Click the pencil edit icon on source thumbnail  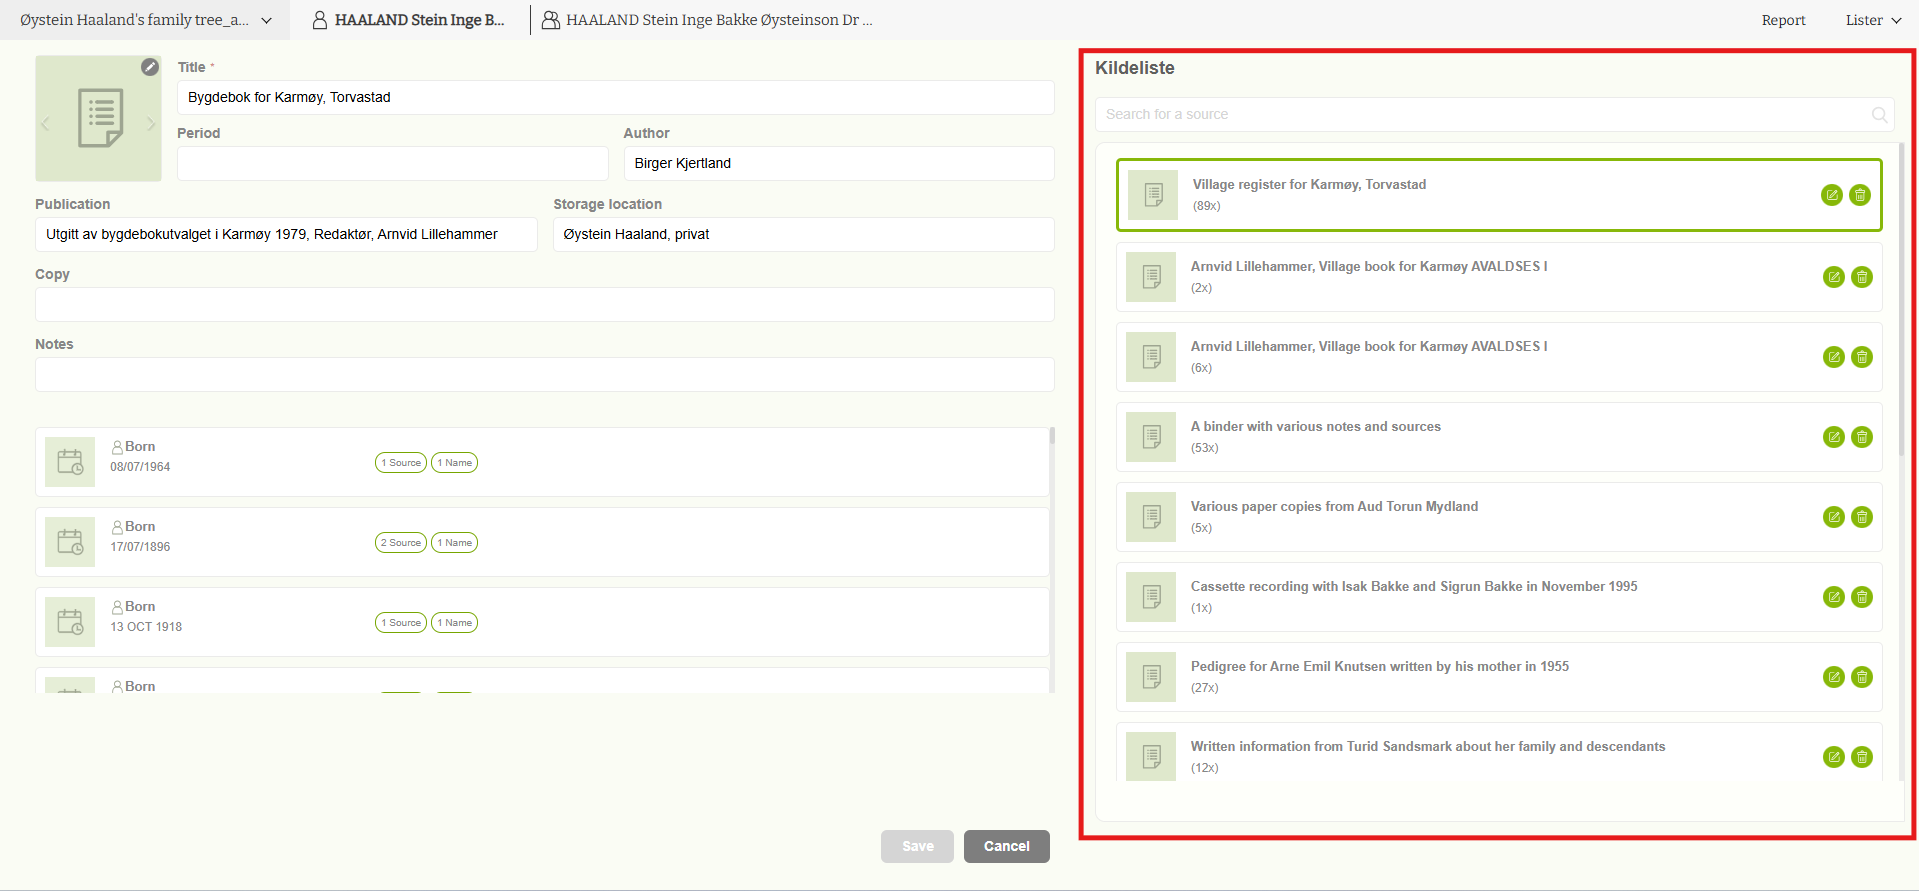(150, 67)
